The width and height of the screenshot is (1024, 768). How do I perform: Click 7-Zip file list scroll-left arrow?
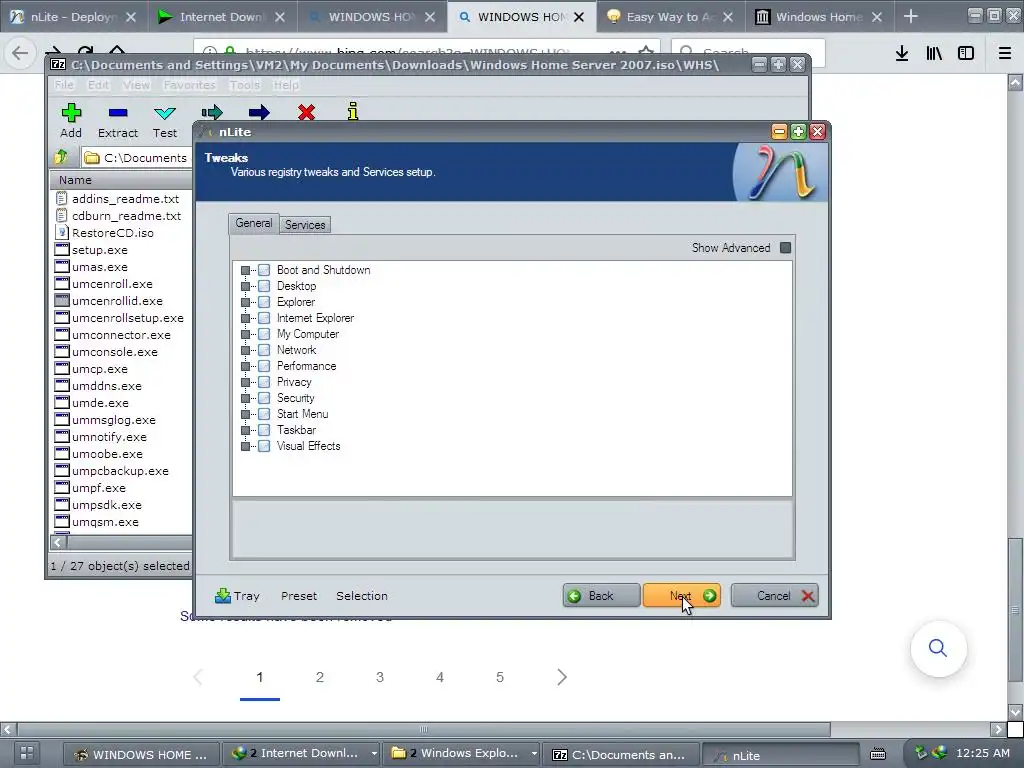[x=57, y=542]
